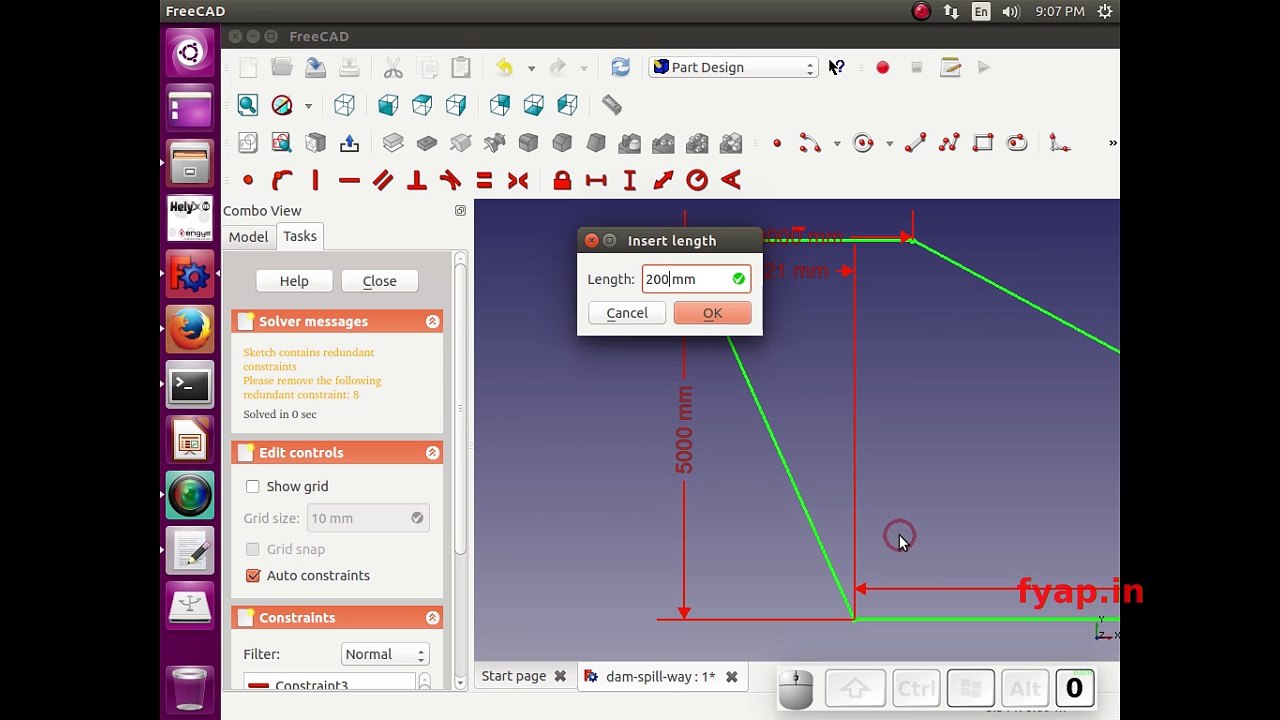1280x720 pixels.
Task: Apply tangent constraint
Action: pos(451,181)
